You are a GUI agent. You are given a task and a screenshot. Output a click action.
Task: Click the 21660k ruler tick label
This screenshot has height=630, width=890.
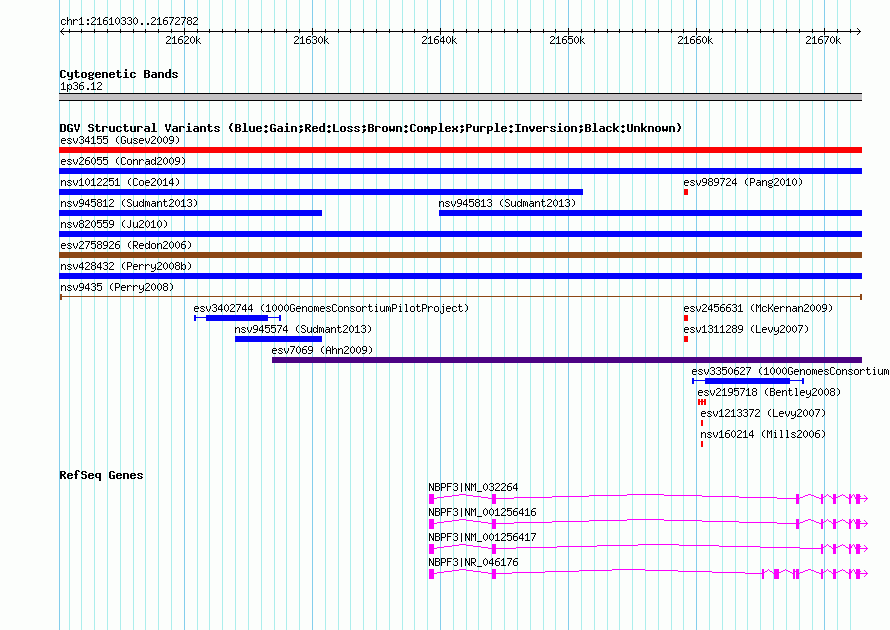point(695,40)
